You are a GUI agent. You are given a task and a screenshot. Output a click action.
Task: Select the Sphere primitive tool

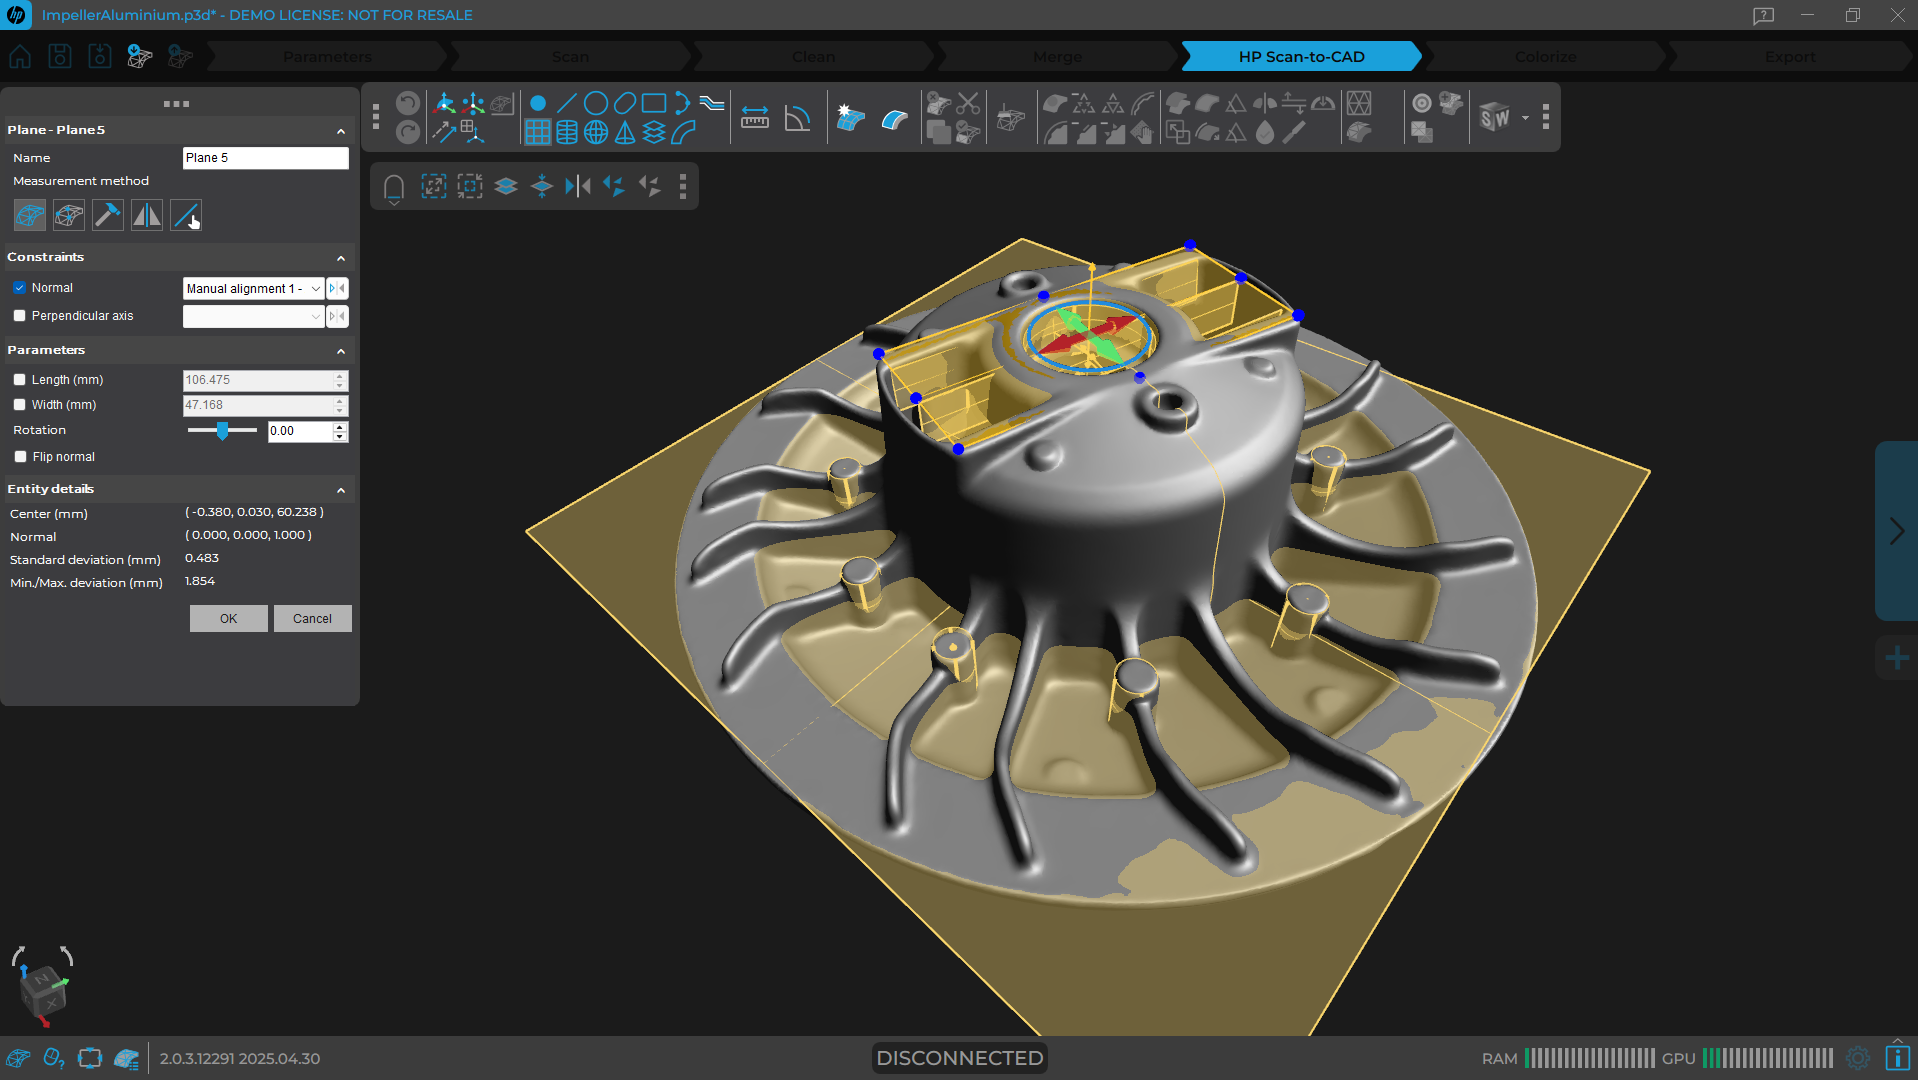[596, 132]
